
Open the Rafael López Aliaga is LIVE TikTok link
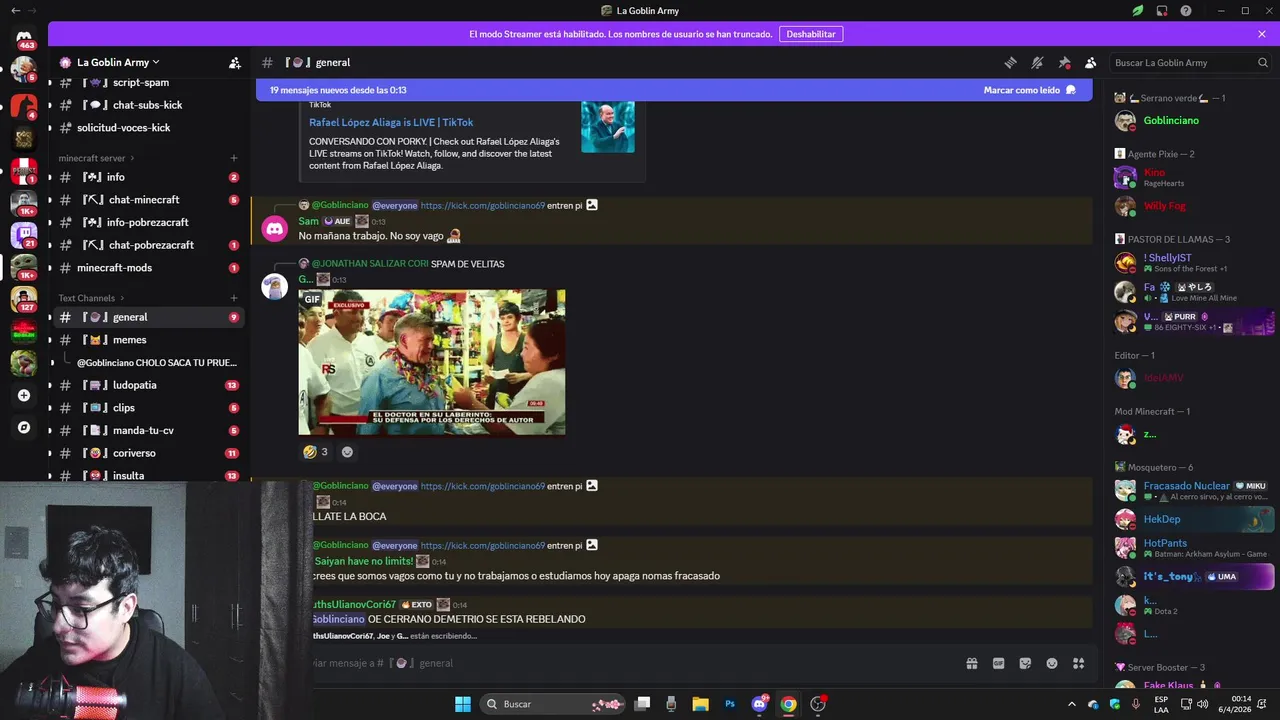point(391,122)
